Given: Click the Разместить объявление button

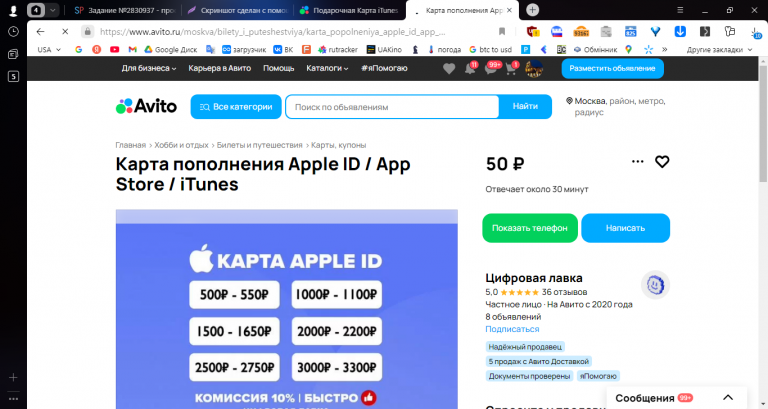Looking at the screenshot, I should pyautogui.click(x=612, y=69).
